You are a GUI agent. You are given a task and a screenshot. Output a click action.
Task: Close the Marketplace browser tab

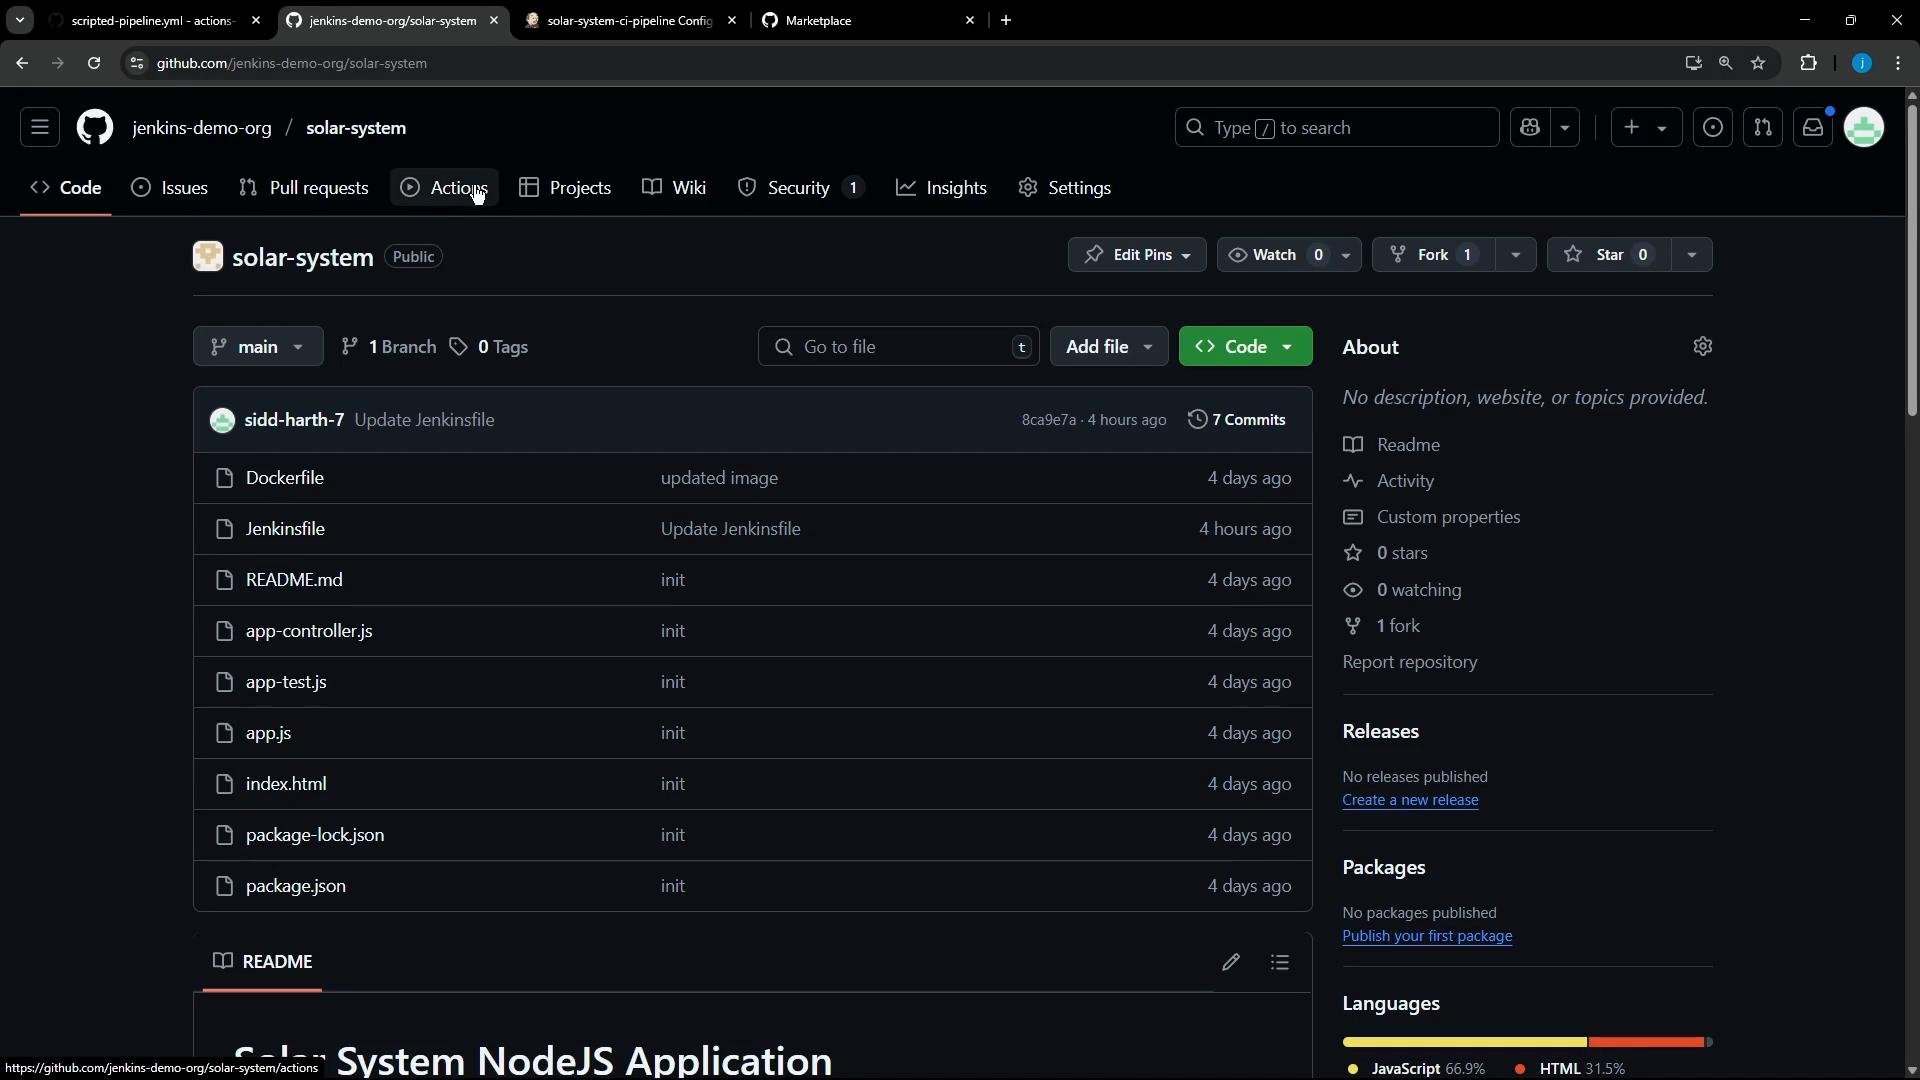tap(970, 20)
